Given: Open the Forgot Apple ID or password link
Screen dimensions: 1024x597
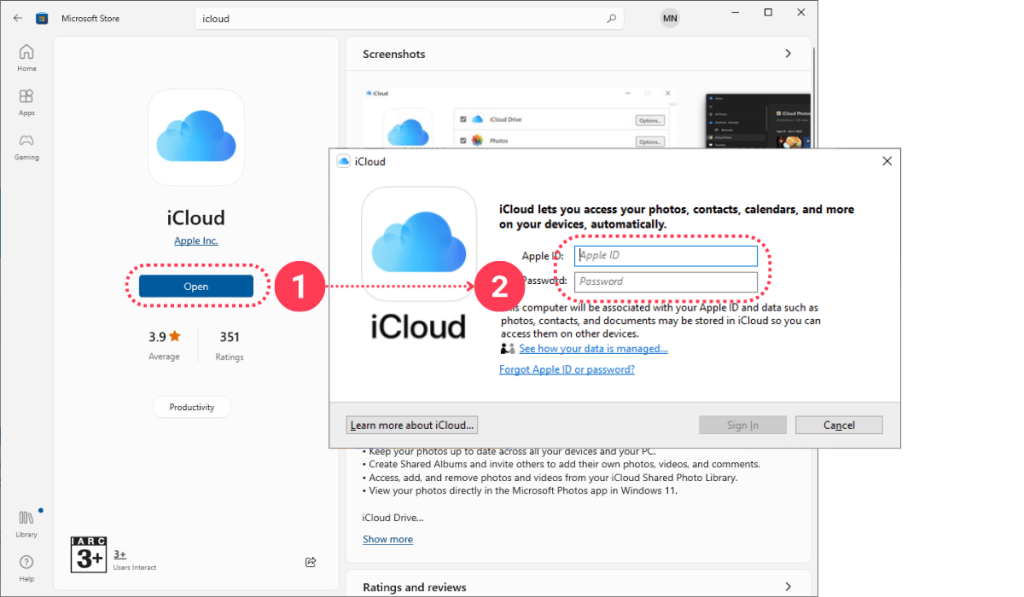Looking at the screenshot, I should click(x=566, y=368).
